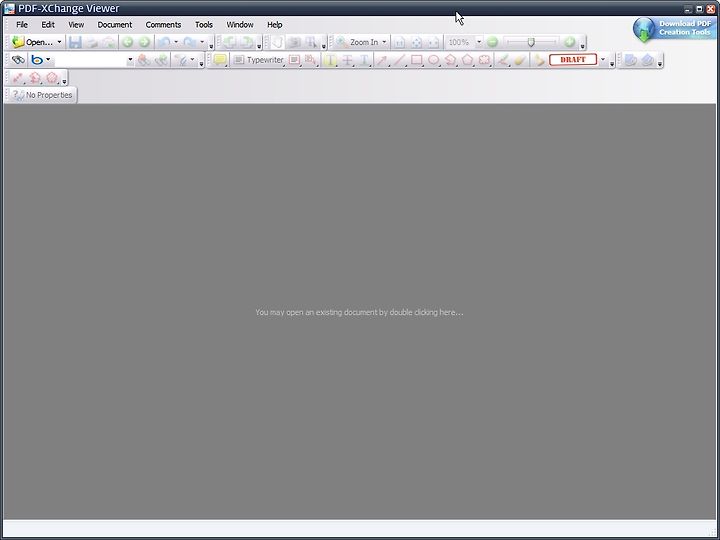Viewport: 720px width, 540px height.
Task: Click the Open... folder button
Action: click(32, 42)
